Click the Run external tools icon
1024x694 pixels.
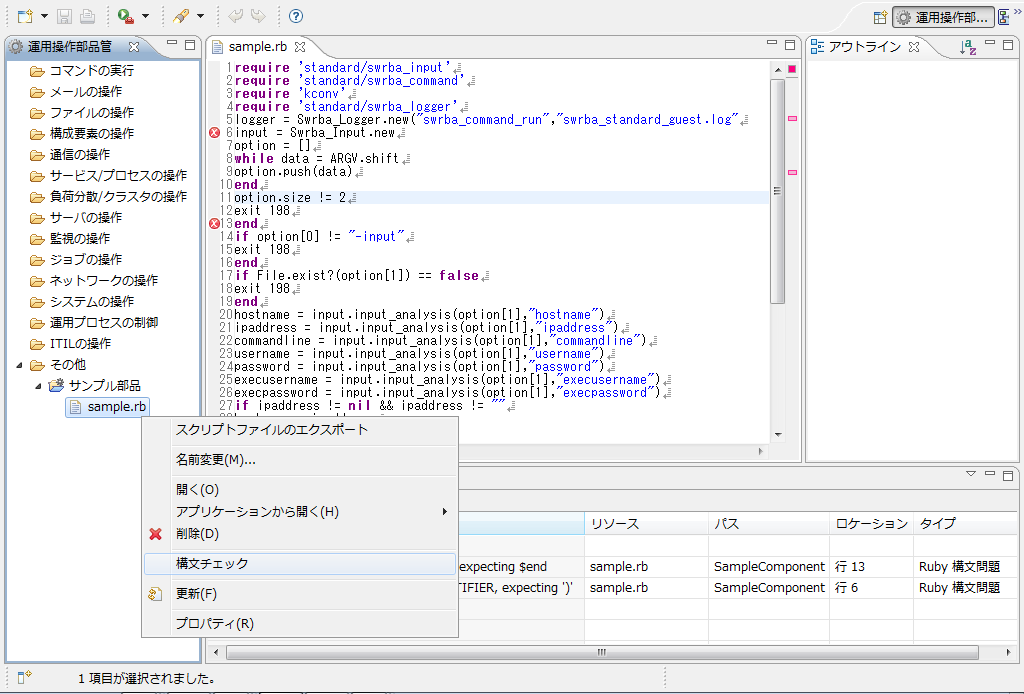pos(125,16)
